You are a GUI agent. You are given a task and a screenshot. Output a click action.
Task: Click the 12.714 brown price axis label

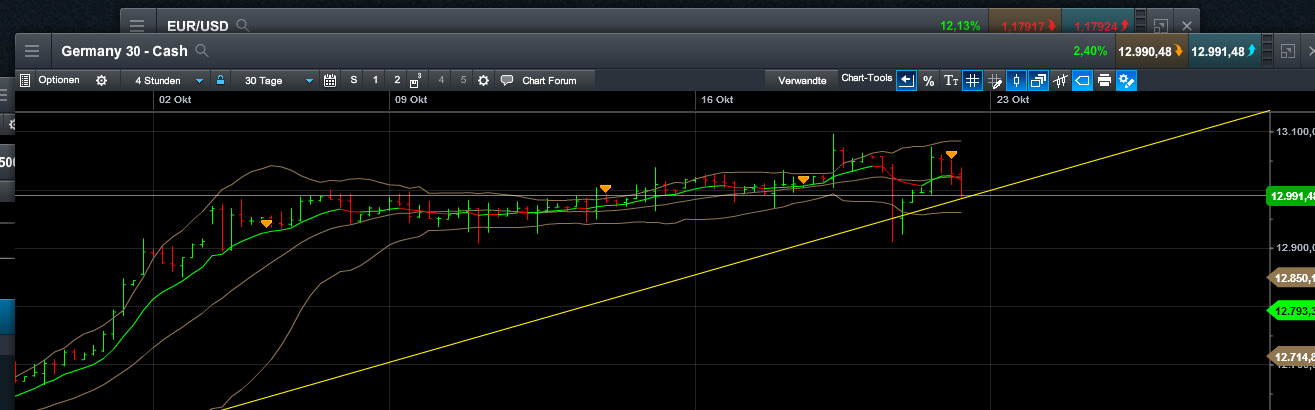pyautogui.click(x=1290, y=356)
